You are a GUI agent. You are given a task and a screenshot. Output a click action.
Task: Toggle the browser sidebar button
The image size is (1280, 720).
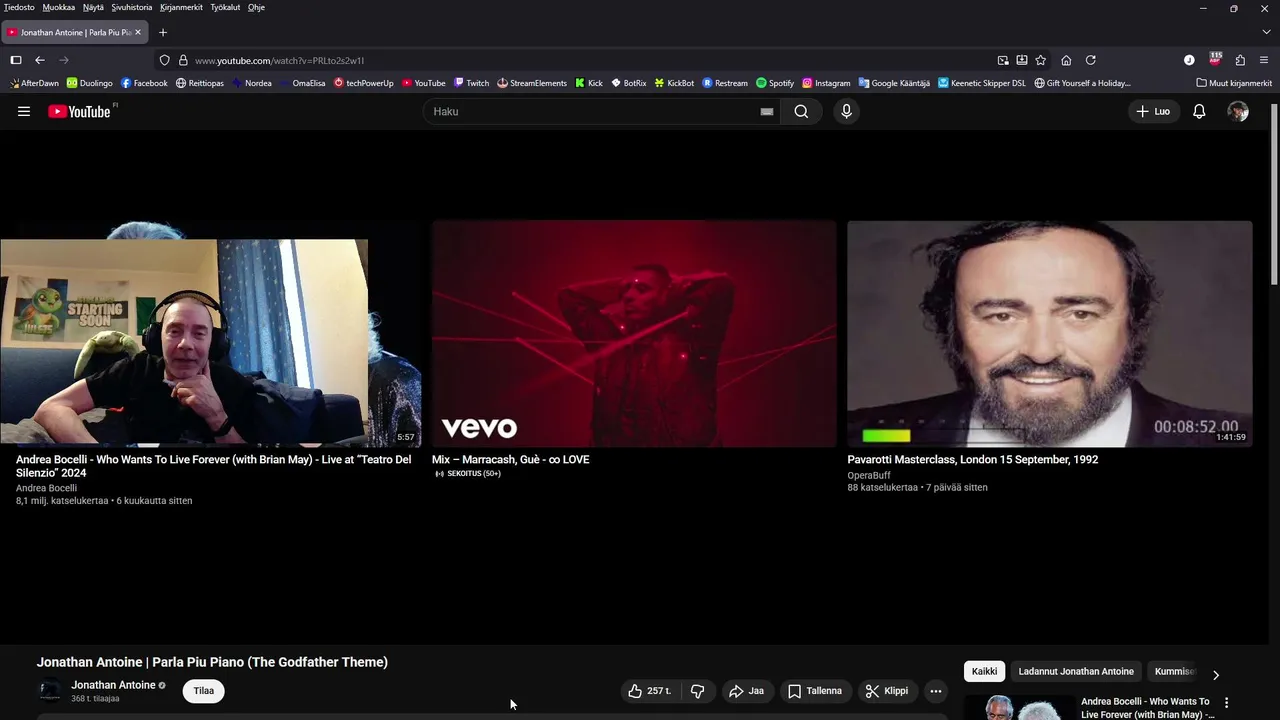point(16,60)
